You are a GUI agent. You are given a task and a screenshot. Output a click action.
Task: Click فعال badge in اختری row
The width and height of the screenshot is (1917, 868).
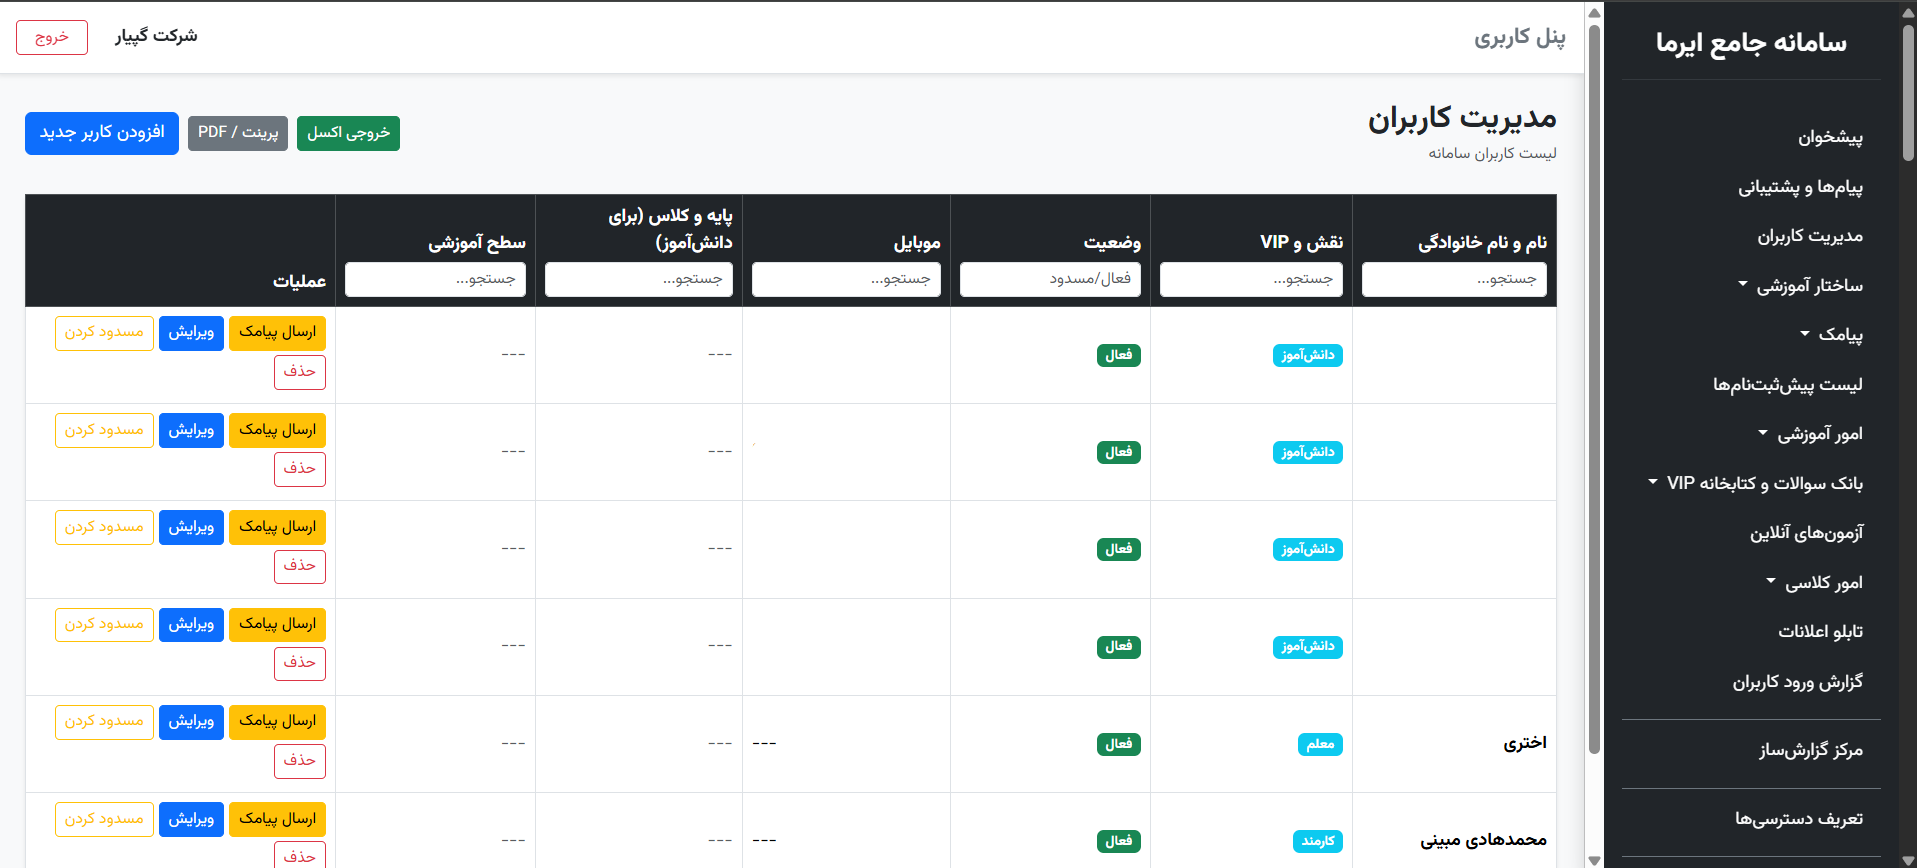pos(1118,744)
